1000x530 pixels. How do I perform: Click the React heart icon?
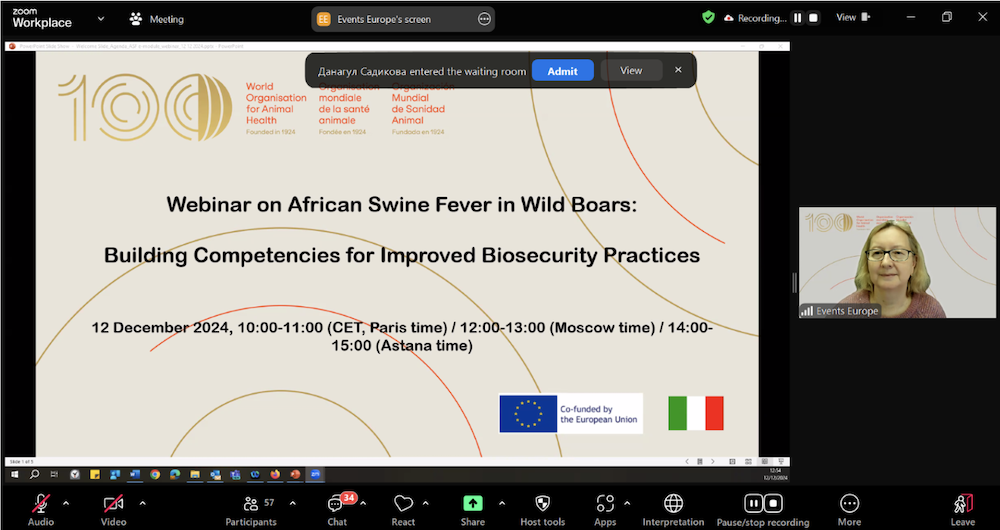pos(403,503)
